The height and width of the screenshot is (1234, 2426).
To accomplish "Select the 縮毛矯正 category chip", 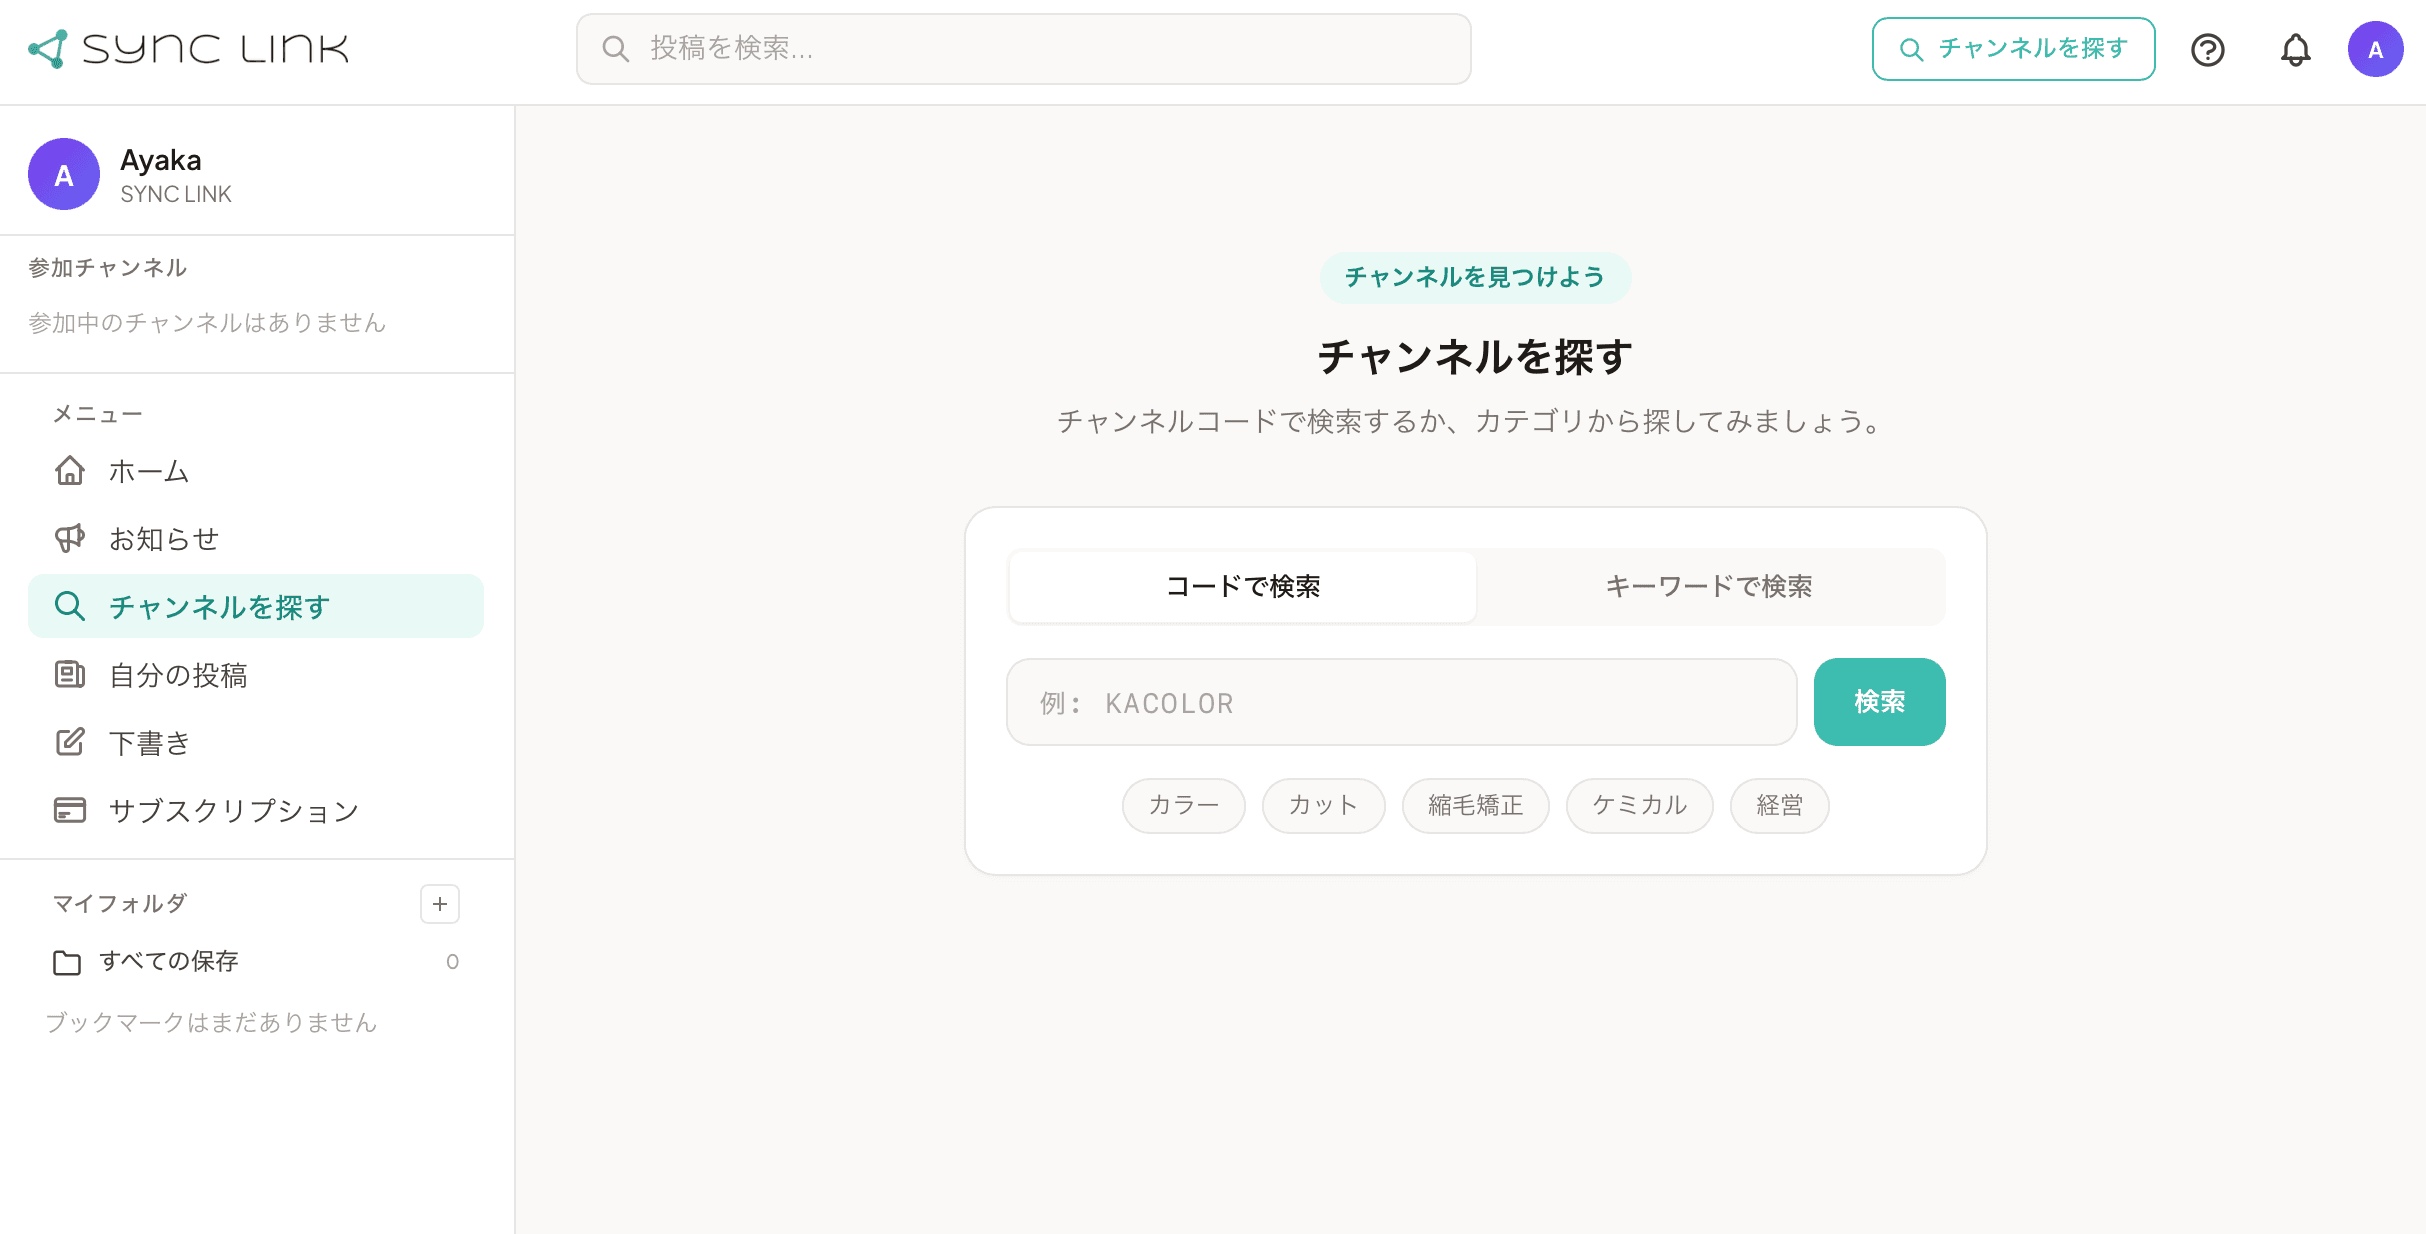I will (1475, 805).
